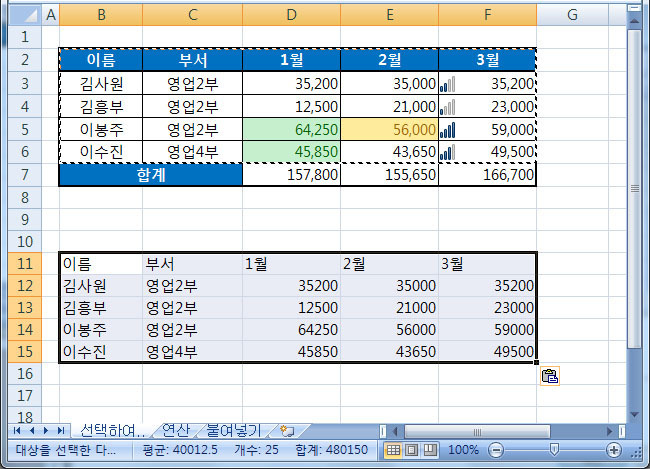
Task: Click the blue 1월 header cell
Action: coord(291,60)
